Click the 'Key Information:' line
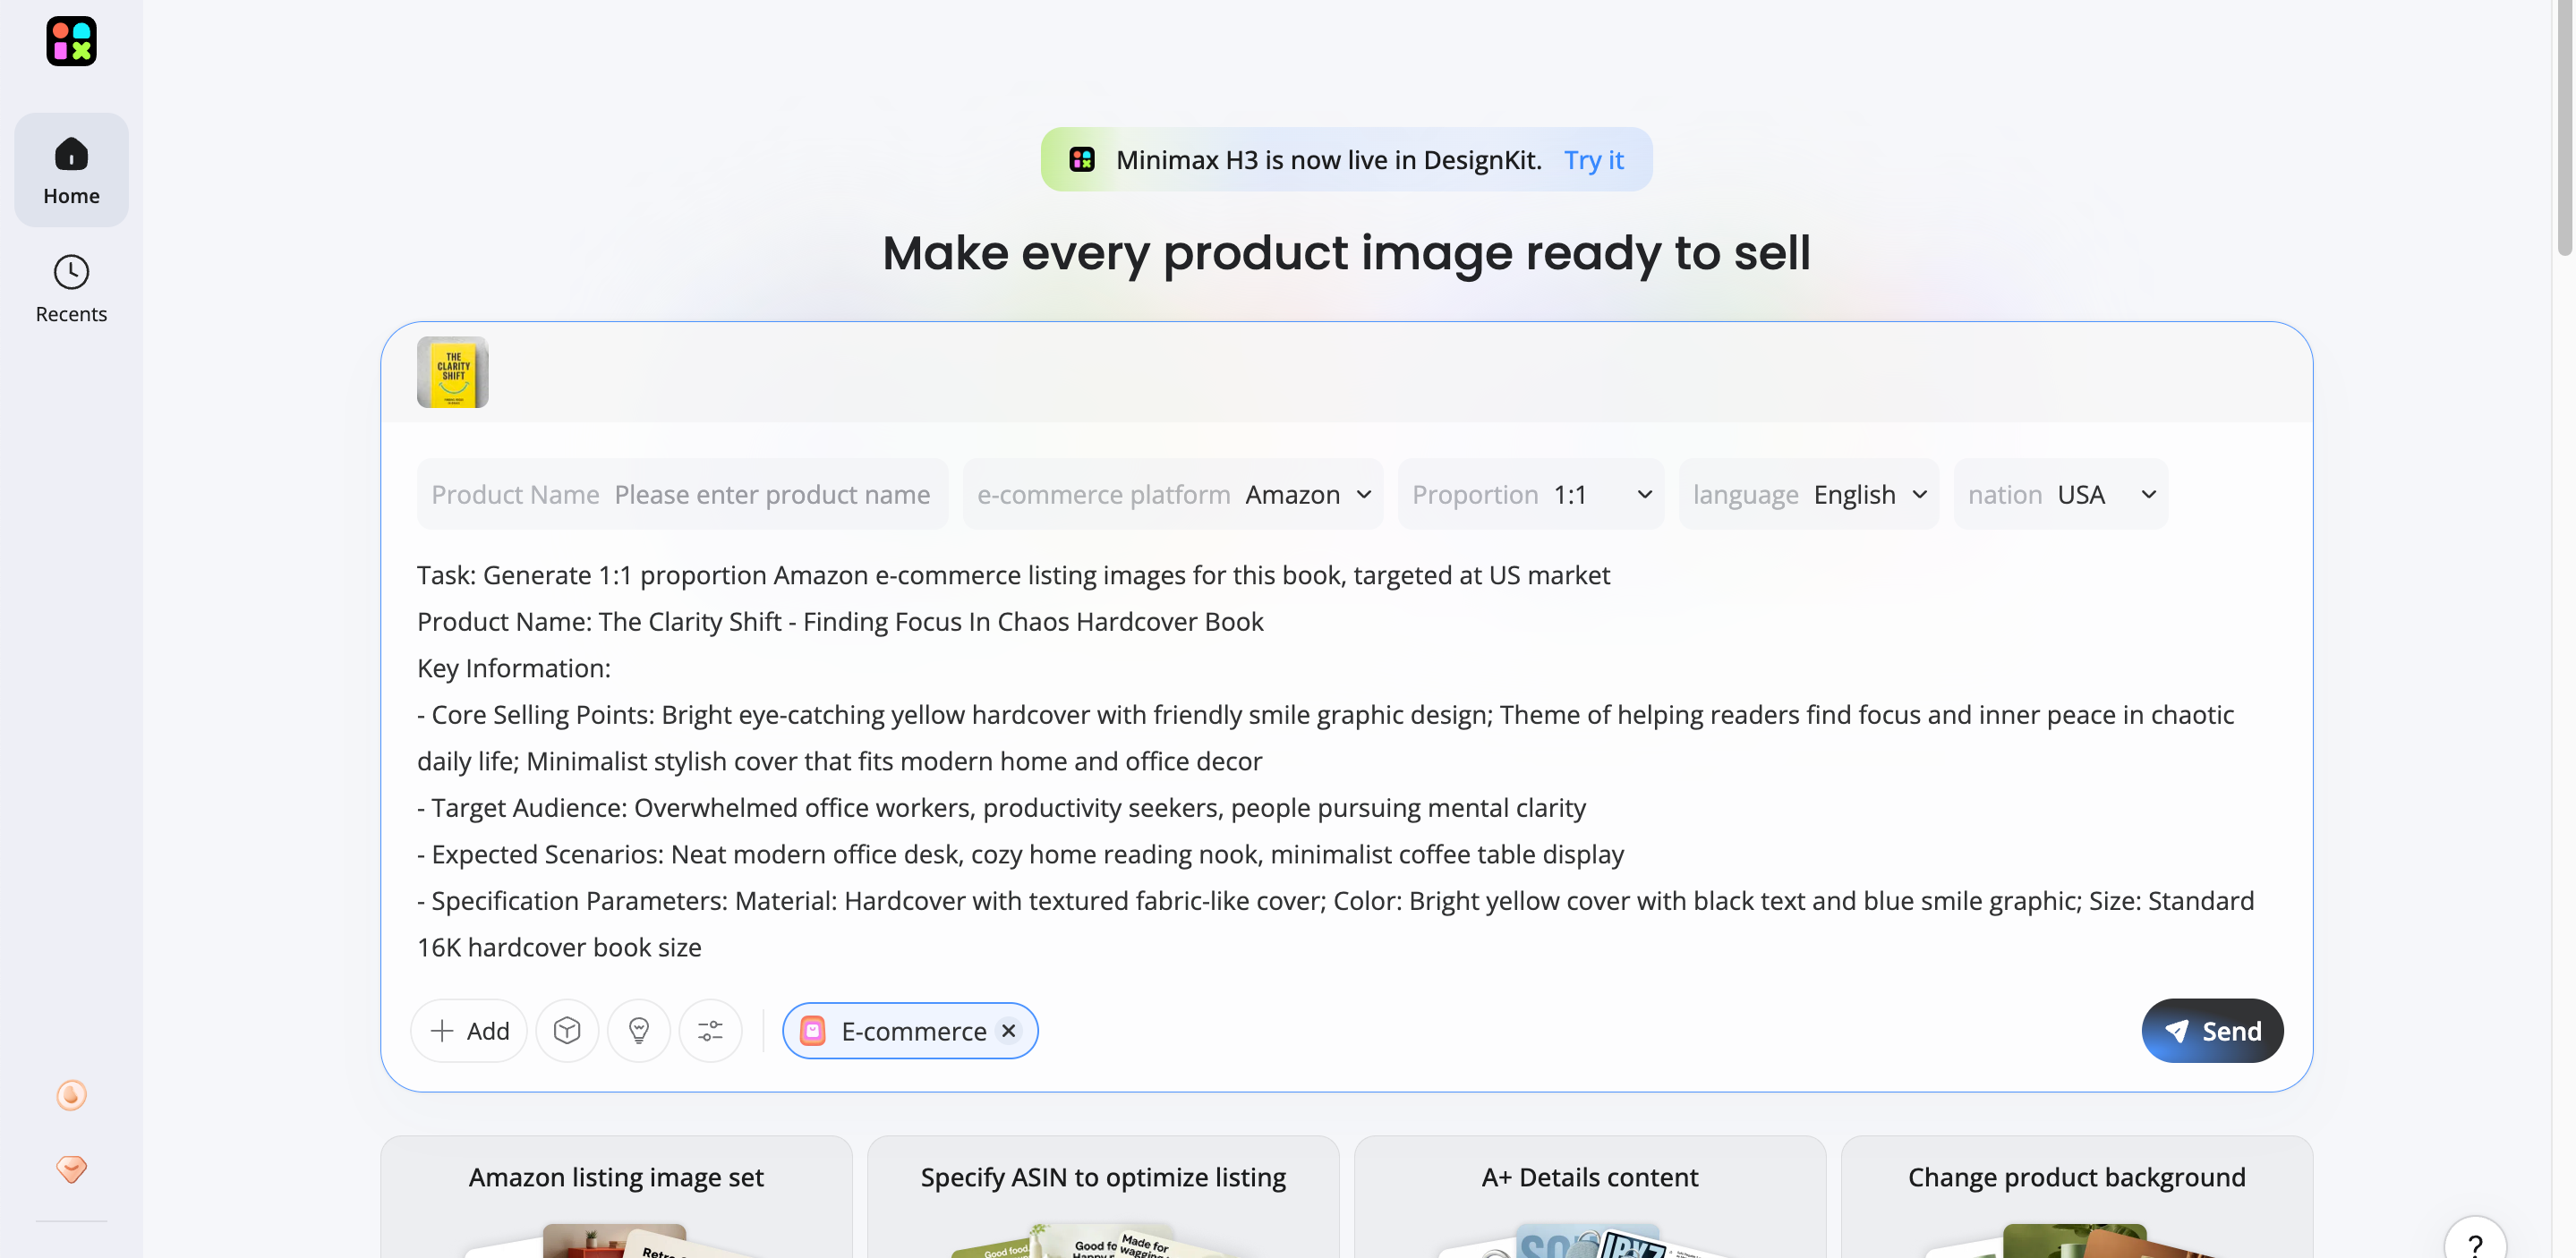This screenshot has height=1258, width=2576. [514, 668]
